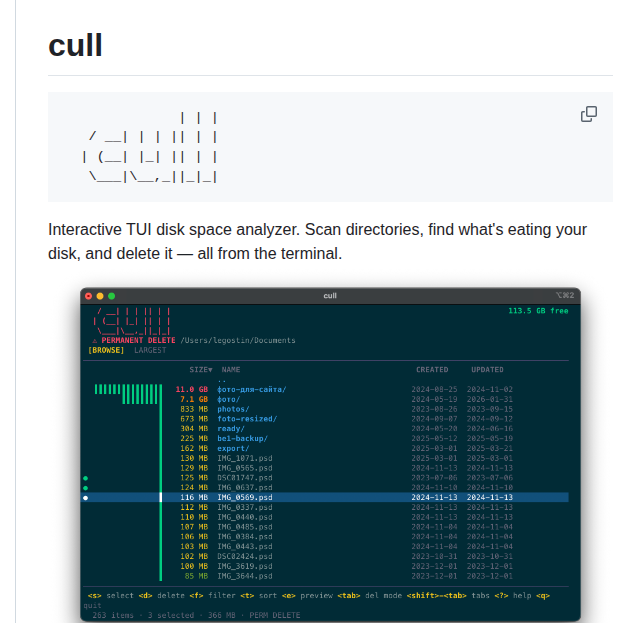Click the UPDATED column header
The width and height of the screenshot is (623, 623).
pyautogui.click(x=487, y=370)
